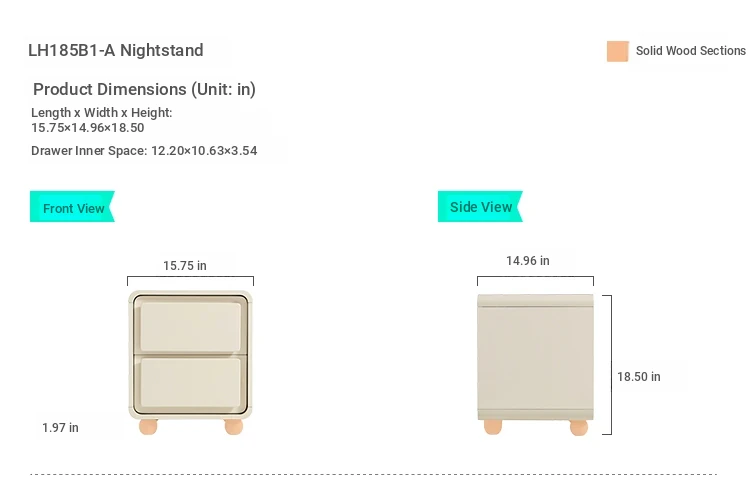Click the side view nightstand image

pos(535,364)
